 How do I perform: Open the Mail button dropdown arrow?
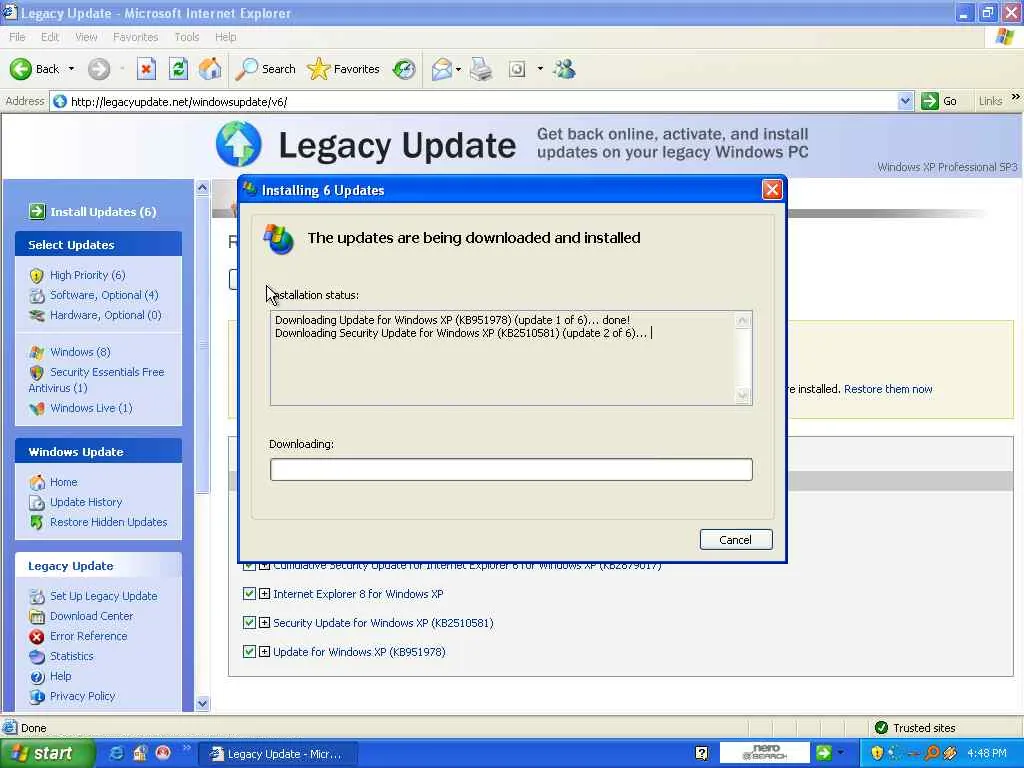(458, 69)
